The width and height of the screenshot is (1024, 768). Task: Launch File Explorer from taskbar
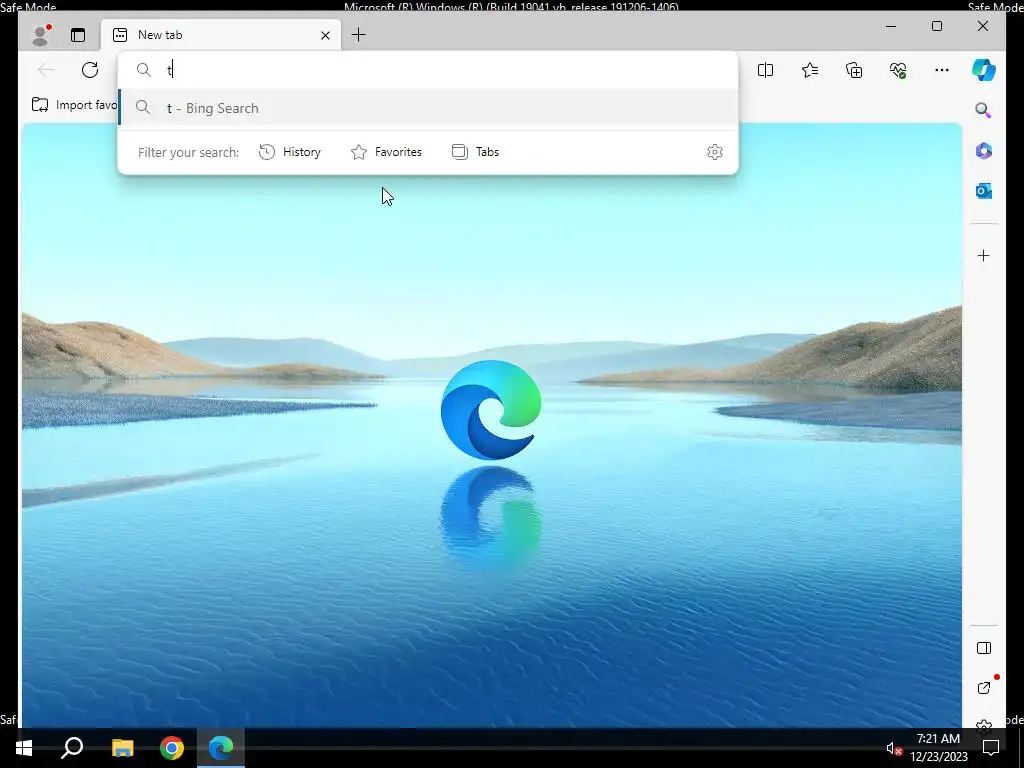click(x=122, y=748)
